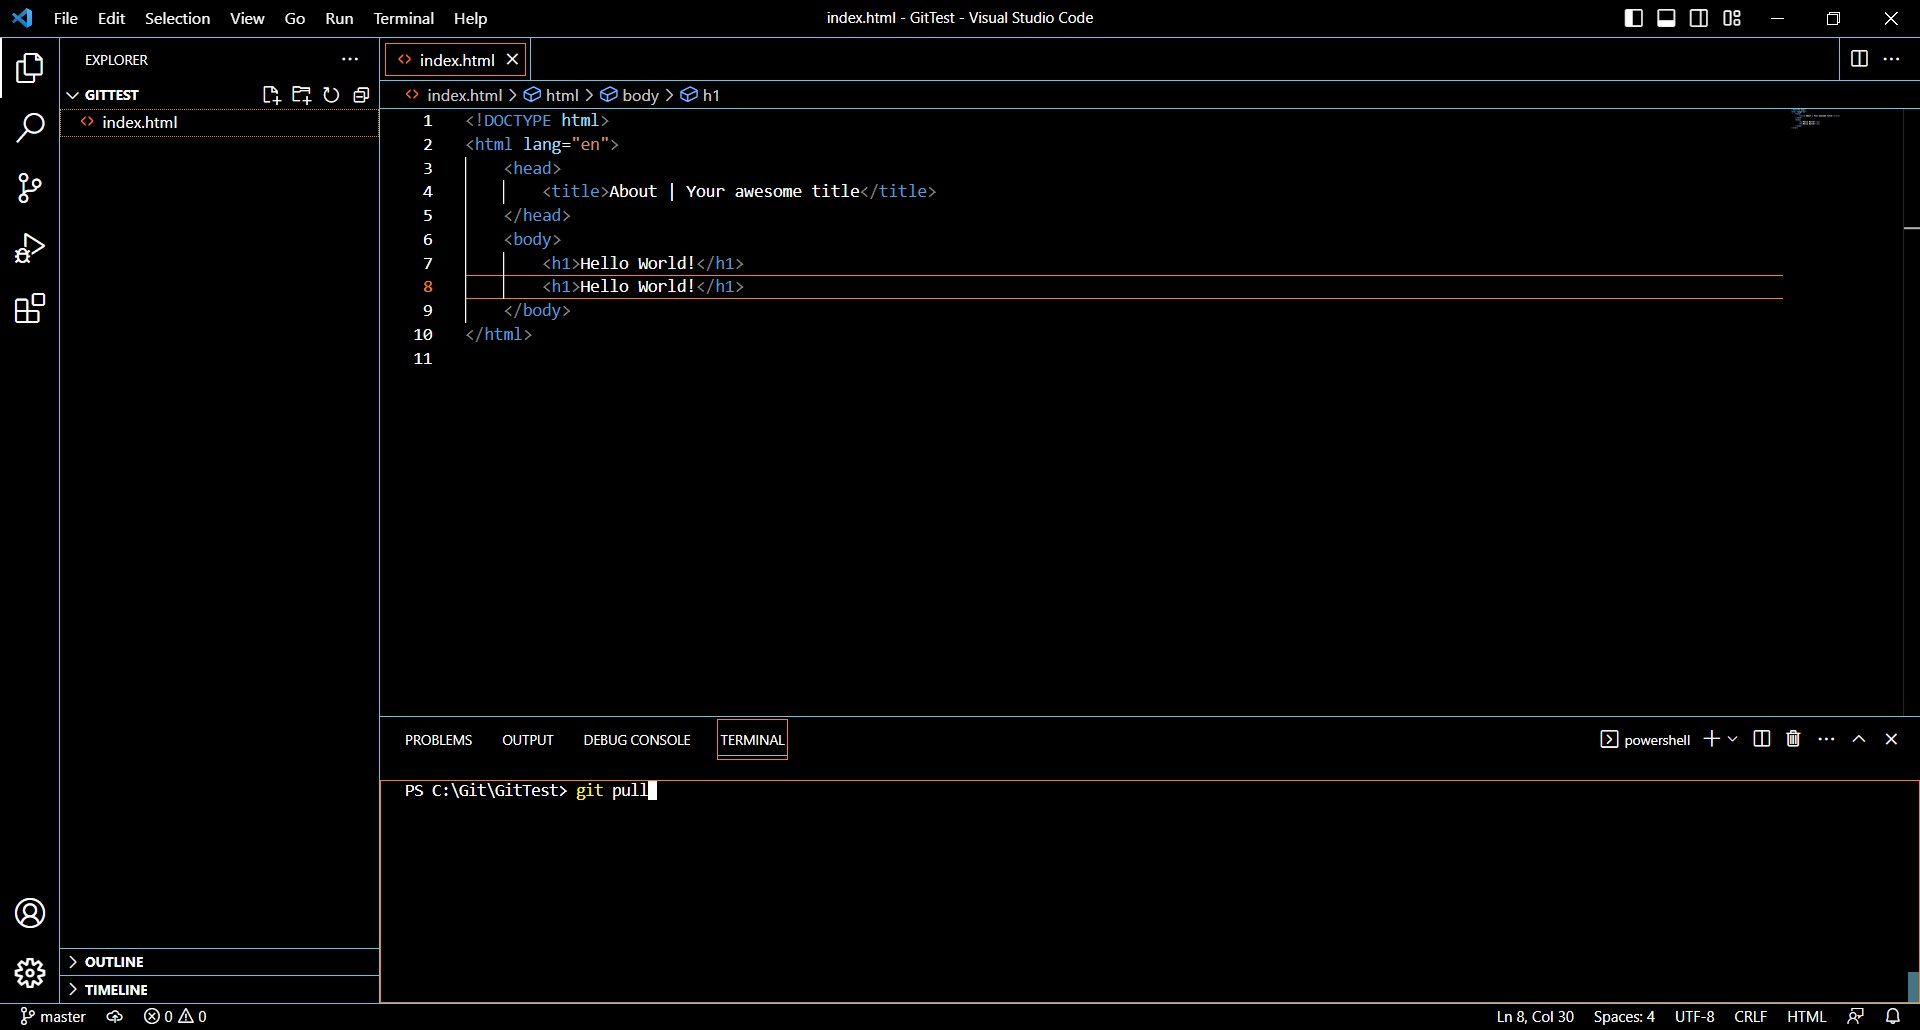The width and height of the screenshot is (1920, 1030).
Task: Click the New Folder icon in GITTEST
Action: click(301, 95)
